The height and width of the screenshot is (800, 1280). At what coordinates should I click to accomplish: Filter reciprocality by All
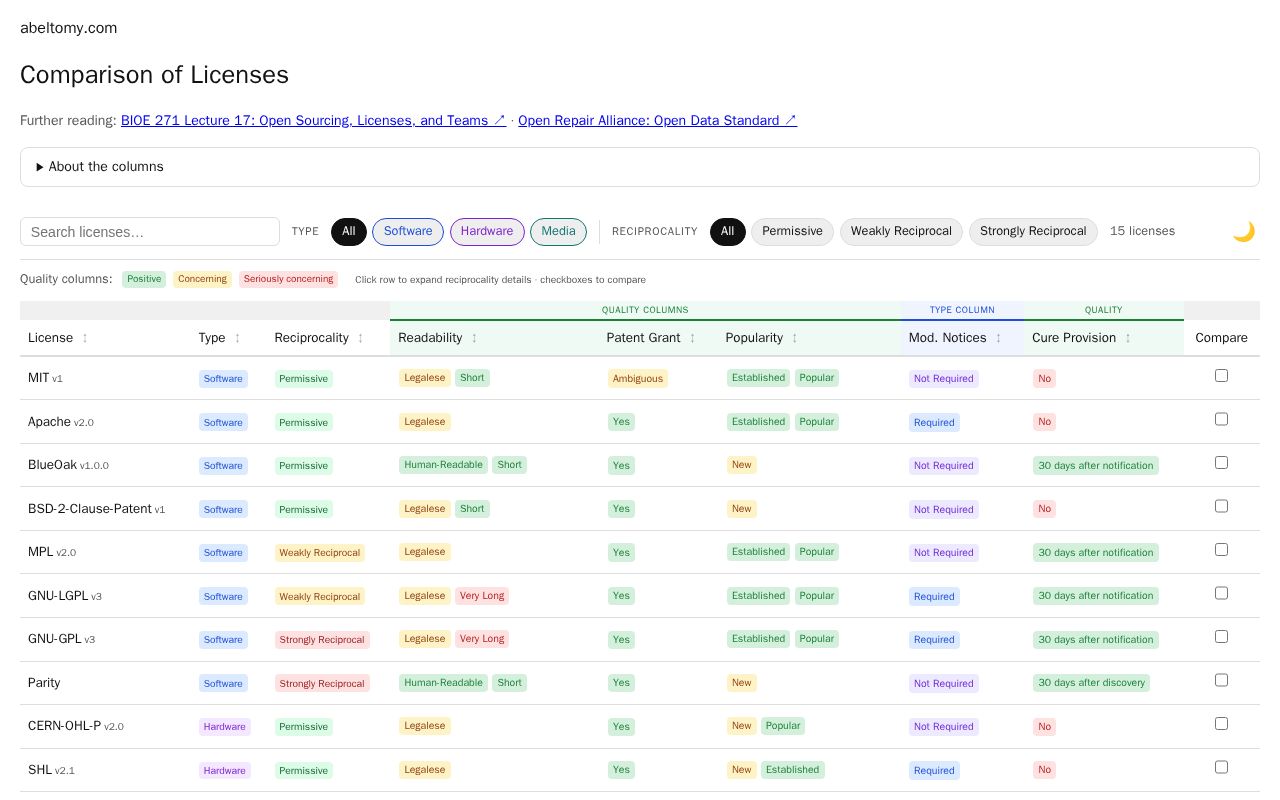click(727, 232)
